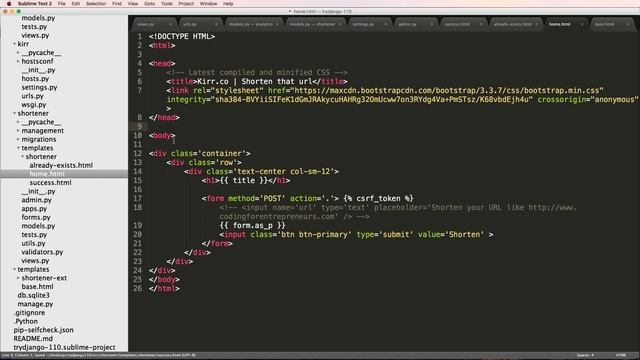
Task: Open the Tools menu
Action: (x=167, y=4)
